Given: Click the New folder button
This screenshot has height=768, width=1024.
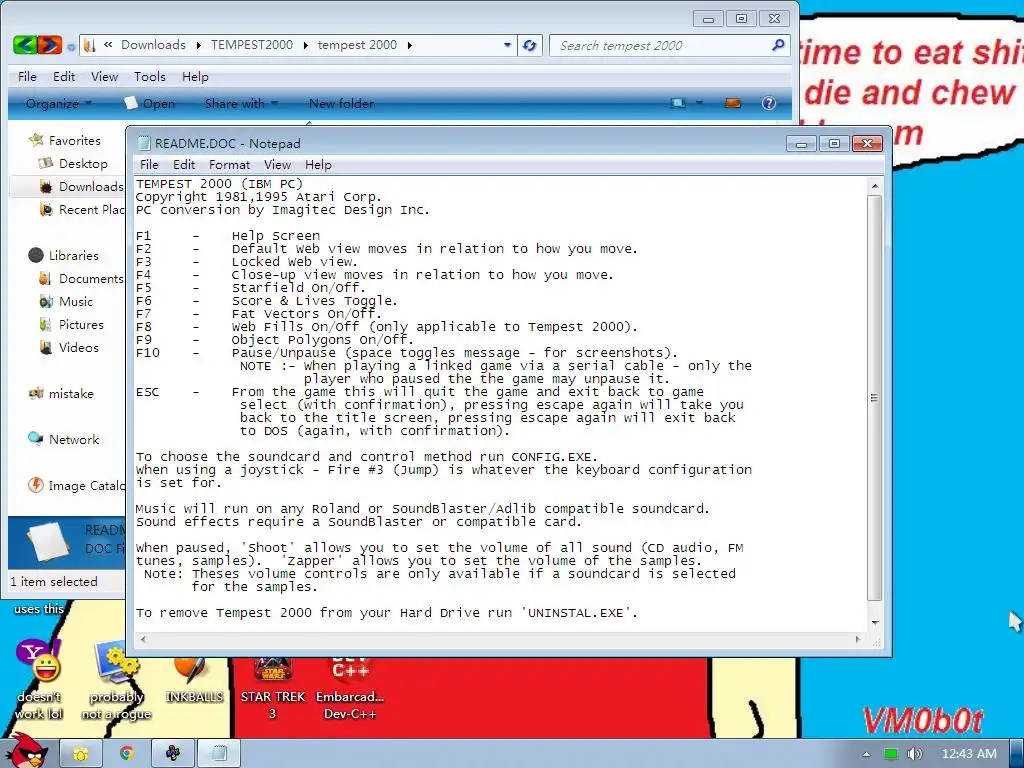Looking at the screenshot, I should tap(341, 103).
